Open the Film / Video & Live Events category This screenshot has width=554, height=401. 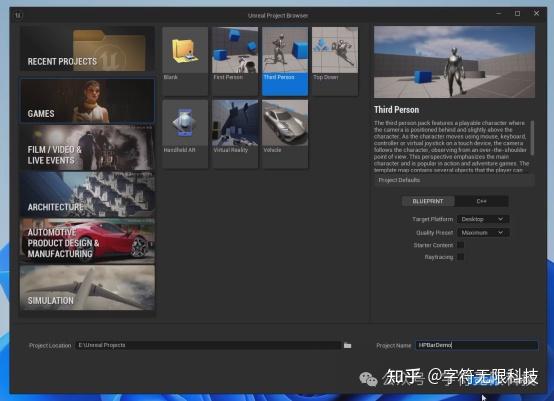point(87,148)
